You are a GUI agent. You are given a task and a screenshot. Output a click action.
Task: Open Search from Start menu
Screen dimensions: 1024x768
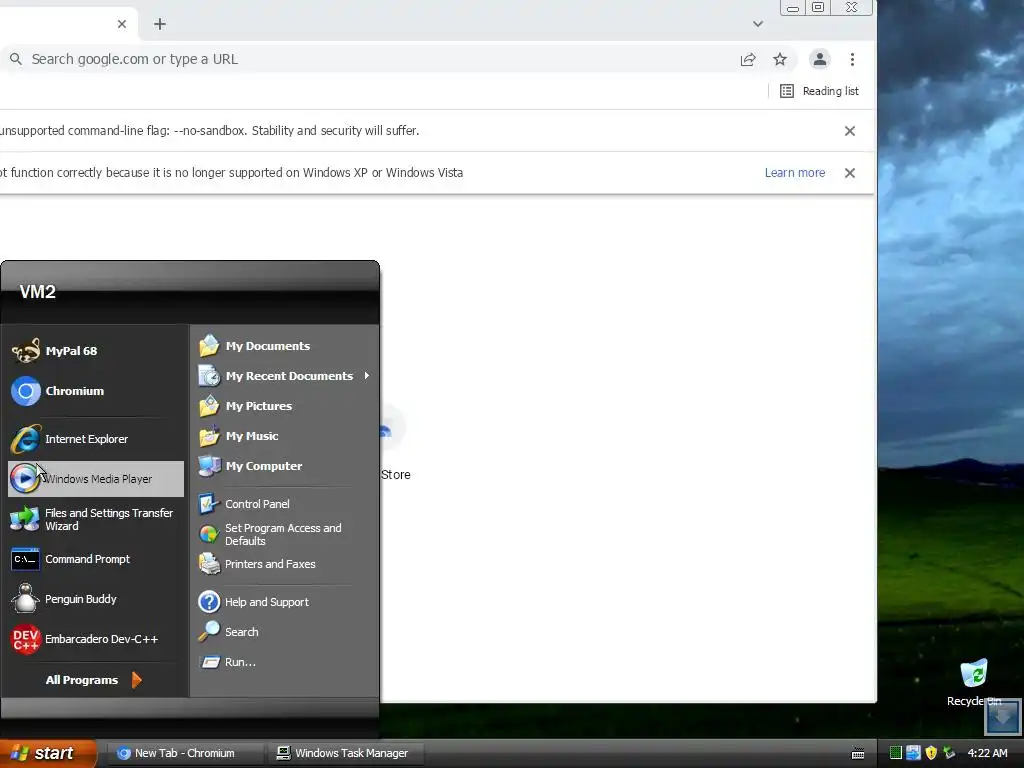point(284,632)
